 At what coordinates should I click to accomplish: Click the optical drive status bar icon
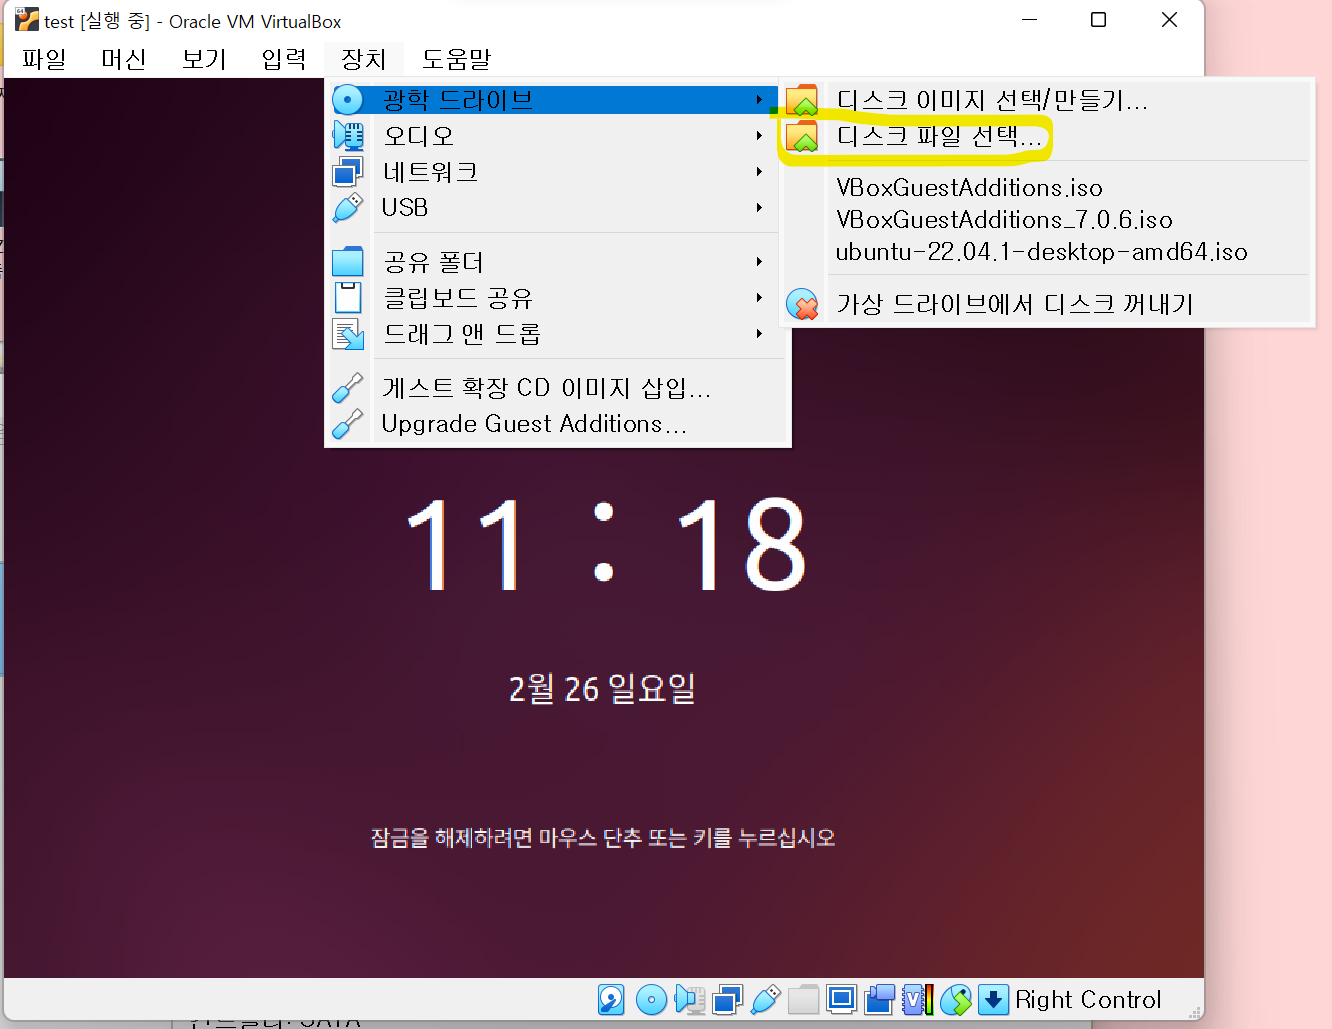click(x=651, y=1000)
